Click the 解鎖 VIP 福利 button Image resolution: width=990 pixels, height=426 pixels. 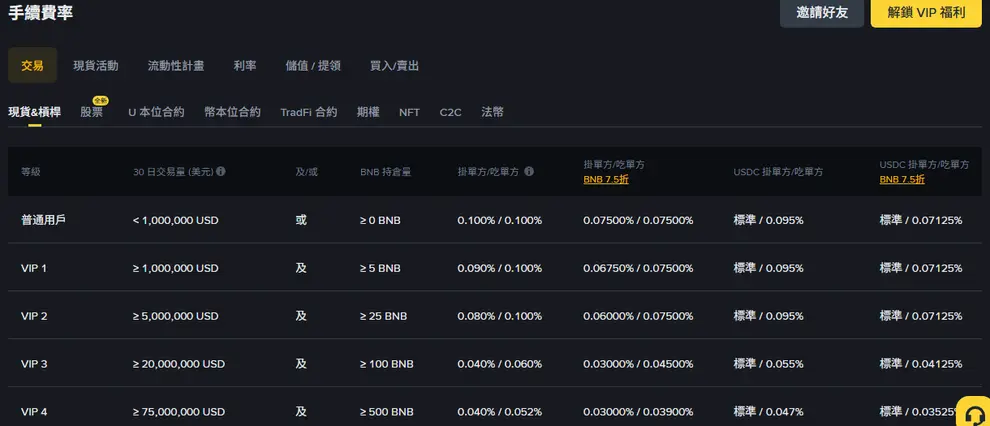(x=926, y=13)
